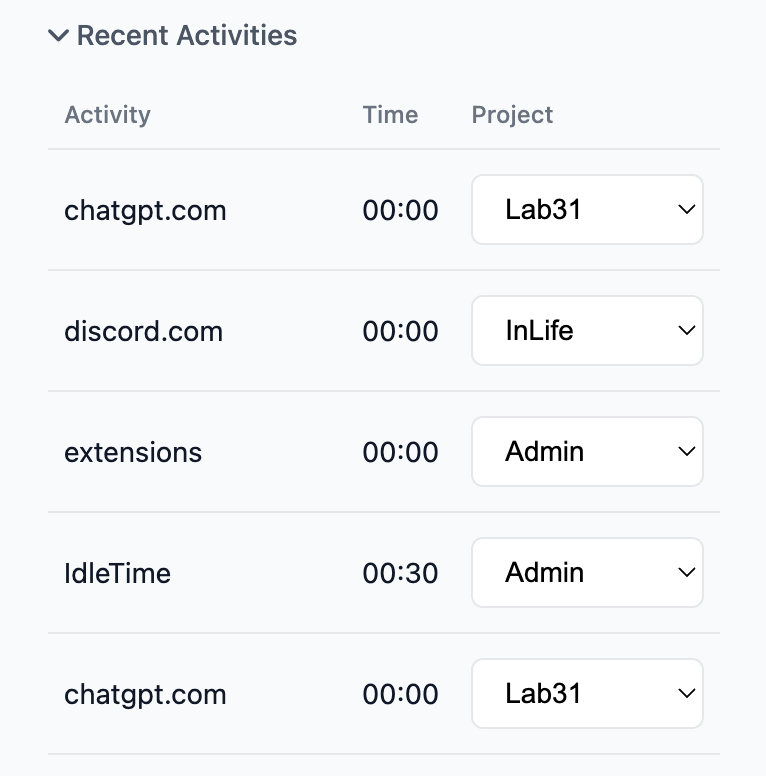Click the 00:30 time for IdleTime
Image resolution: width=766 pixels, height=776 pixels.
pyautogui.click(x=400, y=573)
